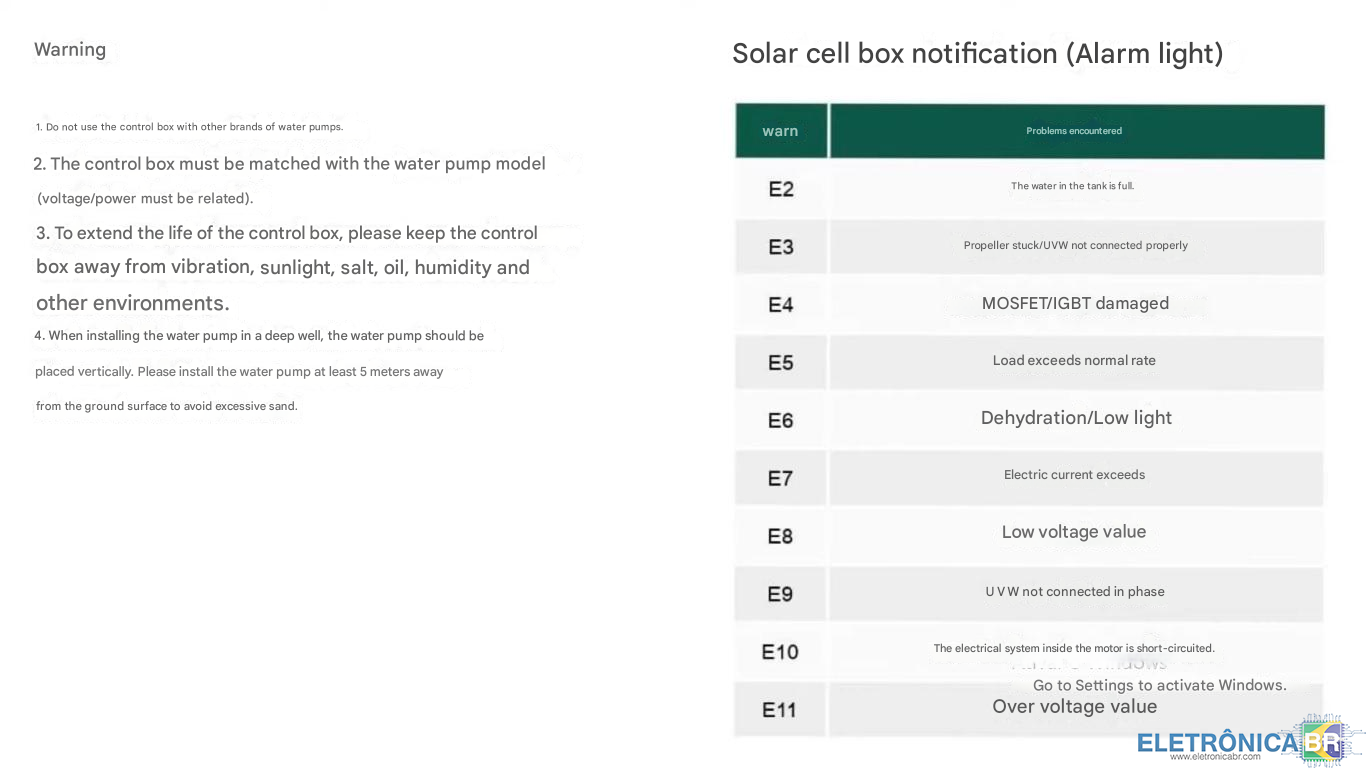
Task: Select the "warn" table header cell
Action: point(780,131)
